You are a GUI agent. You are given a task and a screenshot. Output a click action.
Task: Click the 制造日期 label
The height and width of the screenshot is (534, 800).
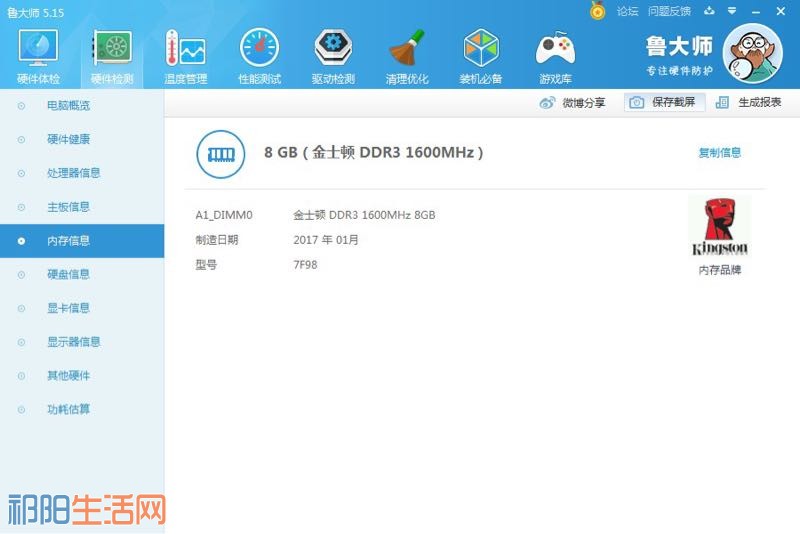click(217, 240)
